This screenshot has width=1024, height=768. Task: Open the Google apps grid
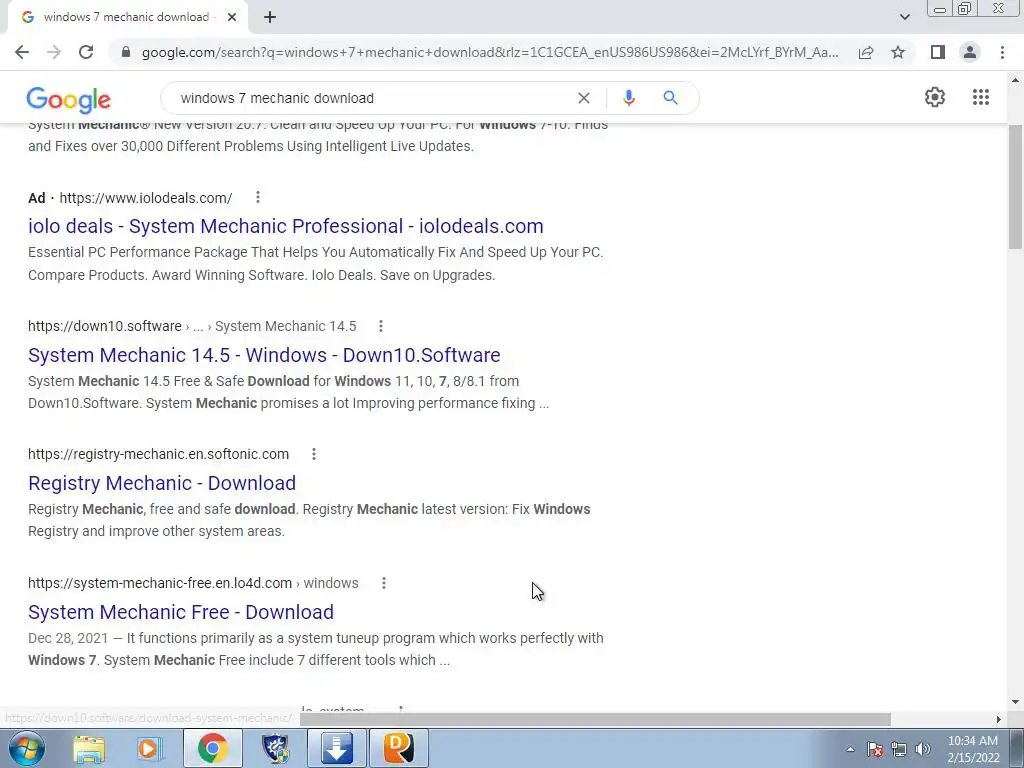click(981, 97)
